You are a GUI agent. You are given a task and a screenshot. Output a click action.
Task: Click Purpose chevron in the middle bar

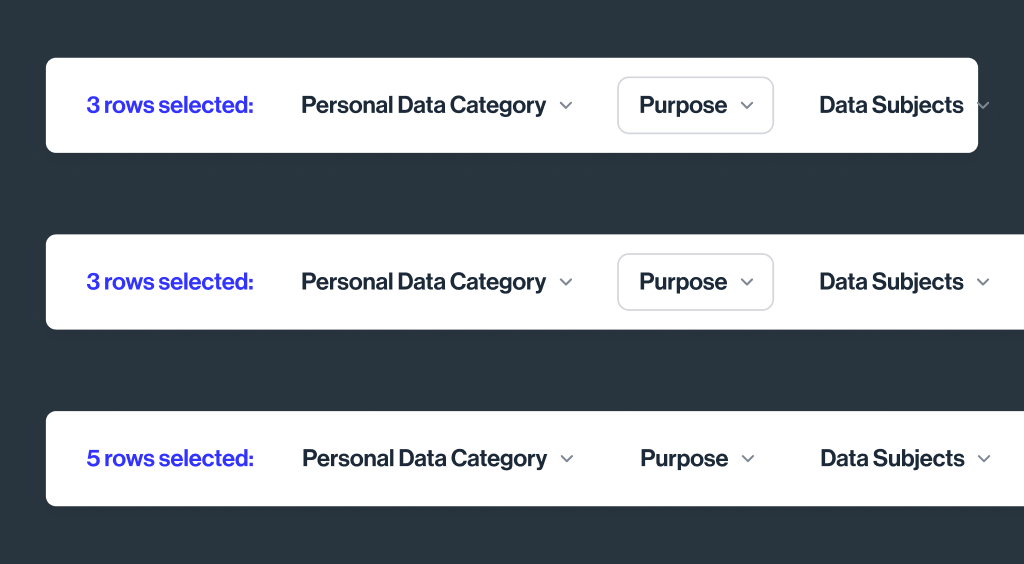[x=746, y=283]
